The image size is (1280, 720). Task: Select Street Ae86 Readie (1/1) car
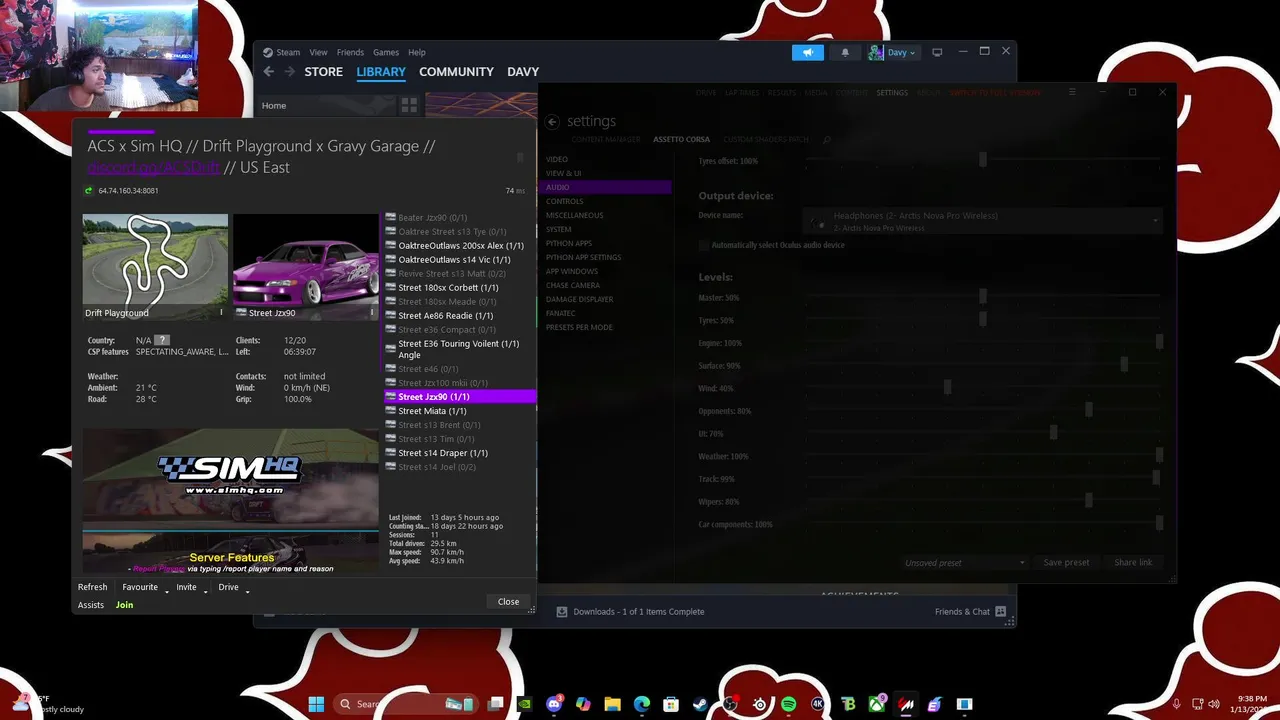point(460,315)
